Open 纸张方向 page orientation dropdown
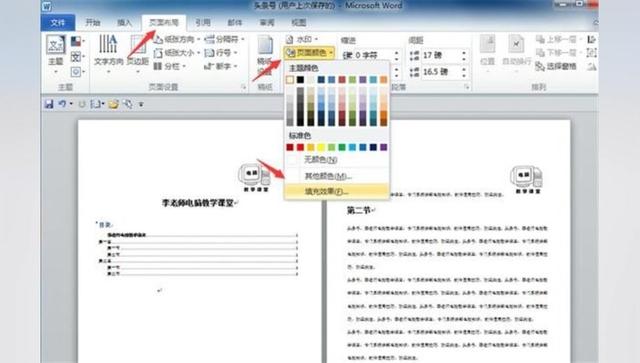This screenshot has height=363, width=640. click(x=177, y=40)
